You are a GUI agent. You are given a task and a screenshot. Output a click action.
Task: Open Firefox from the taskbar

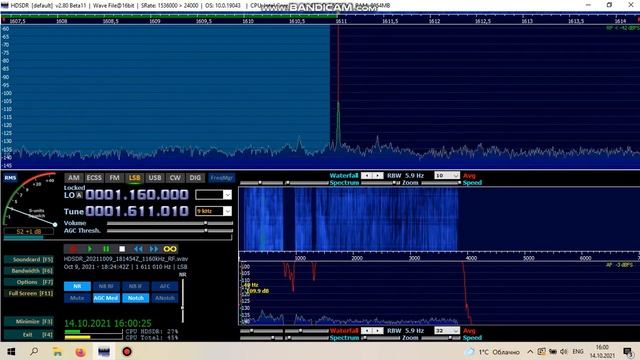[x=81, y=351]
